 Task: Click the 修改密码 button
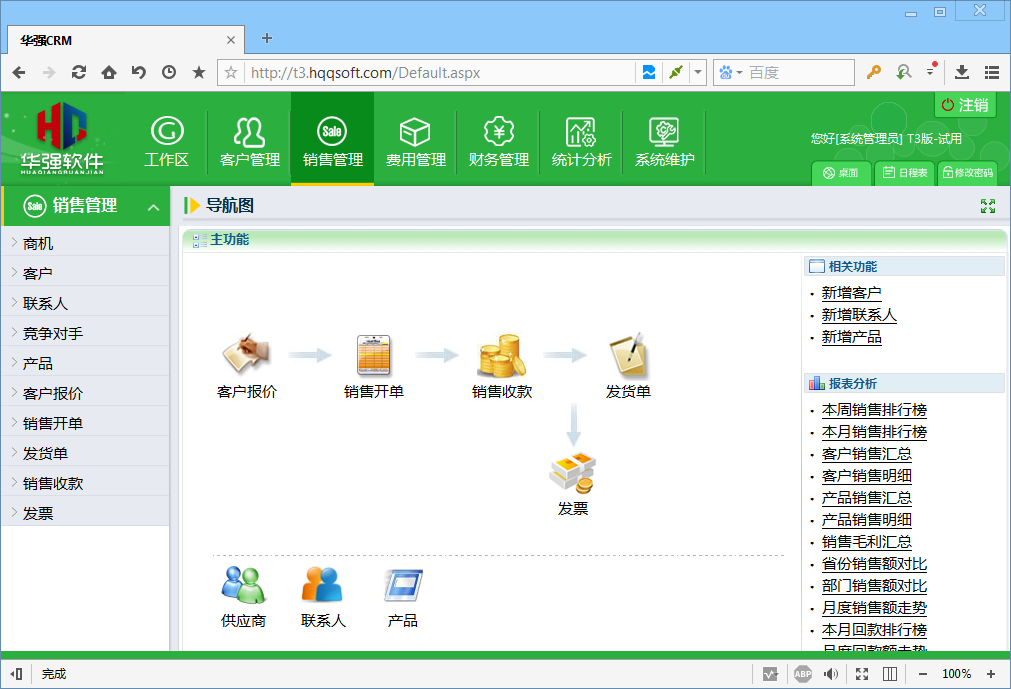(x=968, y=173)
